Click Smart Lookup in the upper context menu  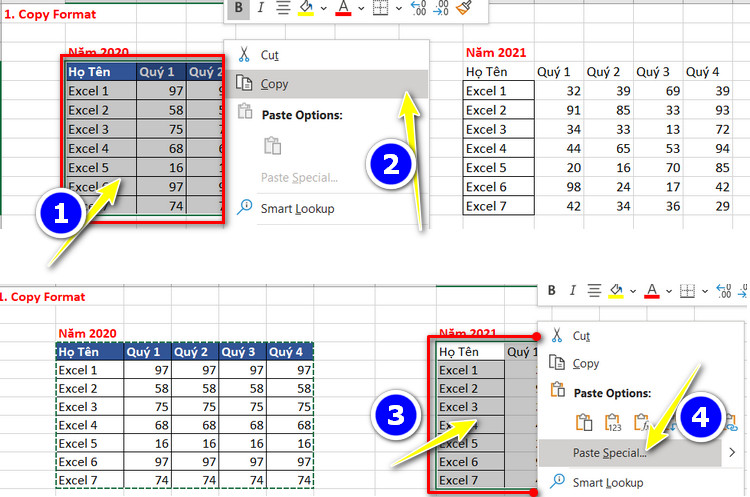(x=296, y=208)
